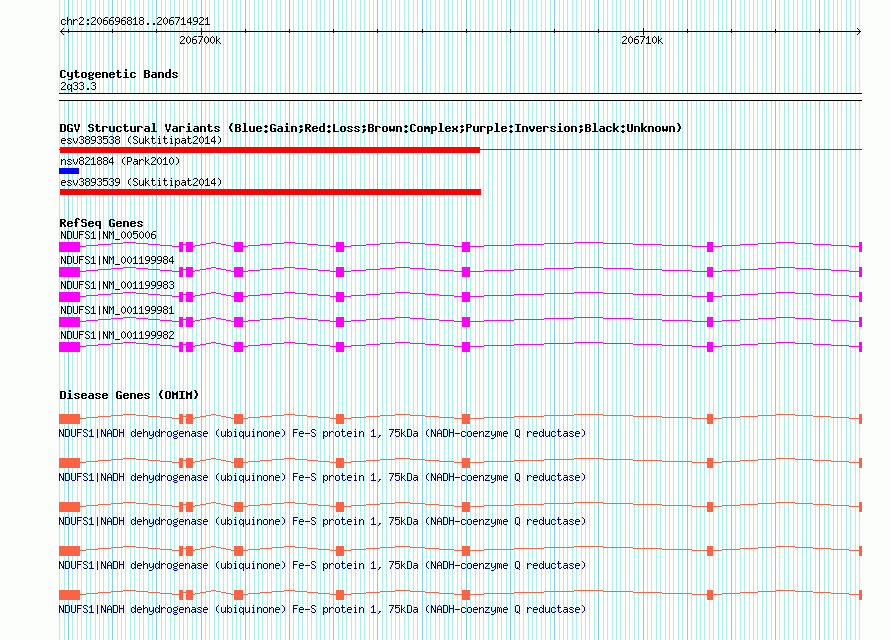The width and height of the screenshot is (890, 640).
Task: Click the NDUFS1|NM_005006 transcript label
Action: (108, 235)
